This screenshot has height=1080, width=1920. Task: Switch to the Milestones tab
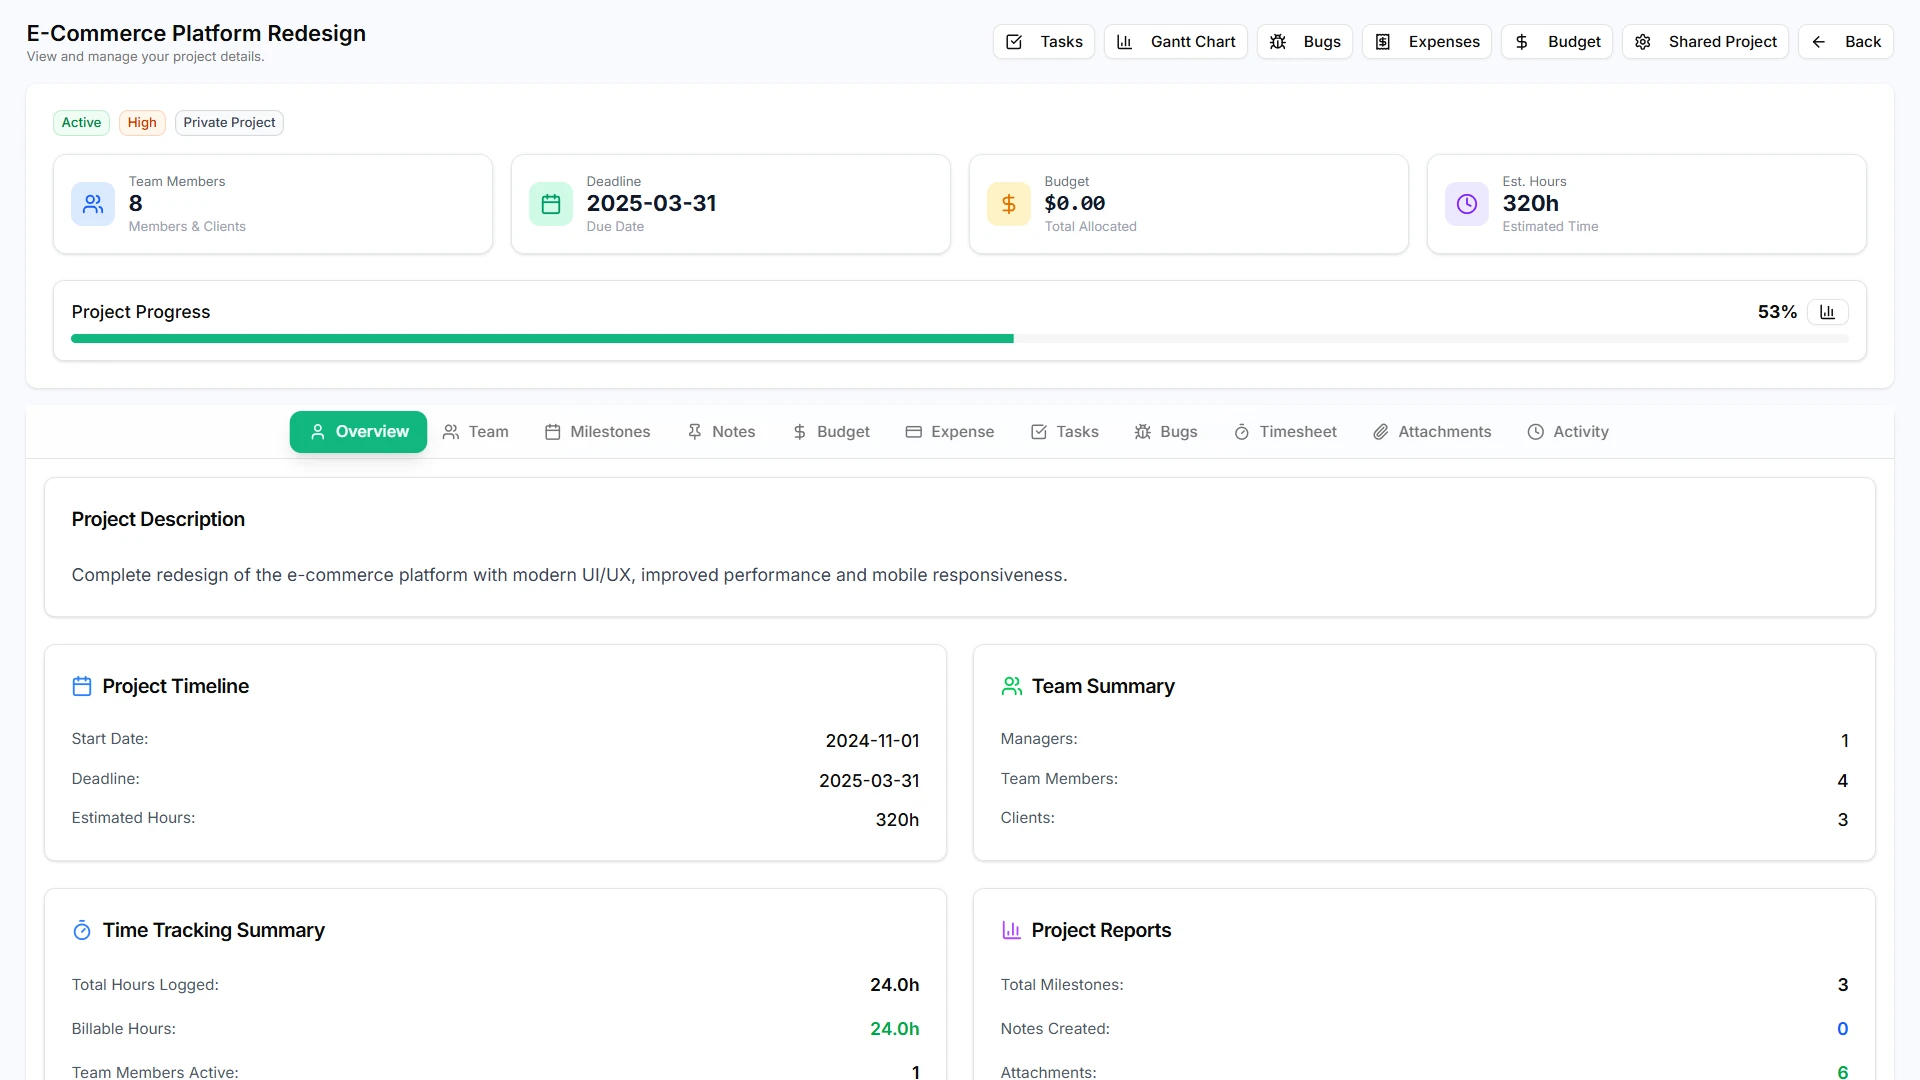point(597,432)
